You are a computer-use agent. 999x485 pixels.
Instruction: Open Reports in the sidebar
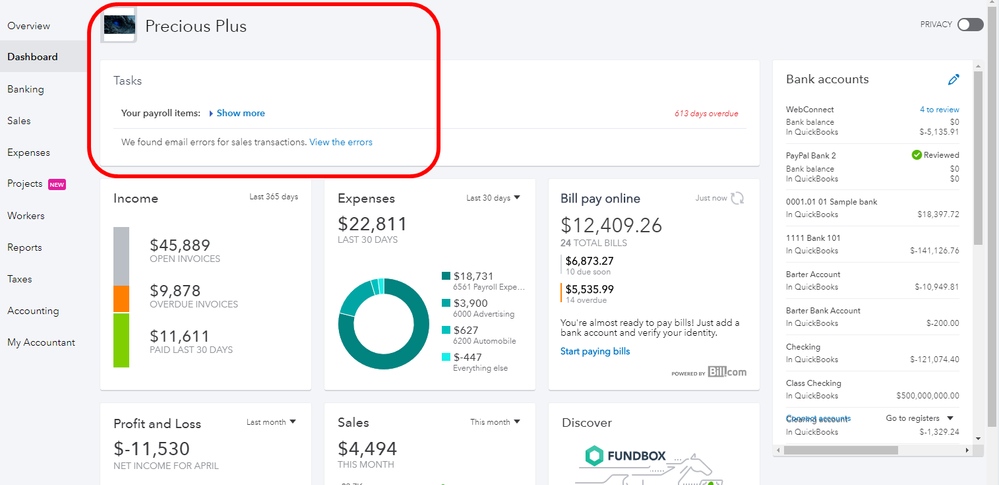25,247
